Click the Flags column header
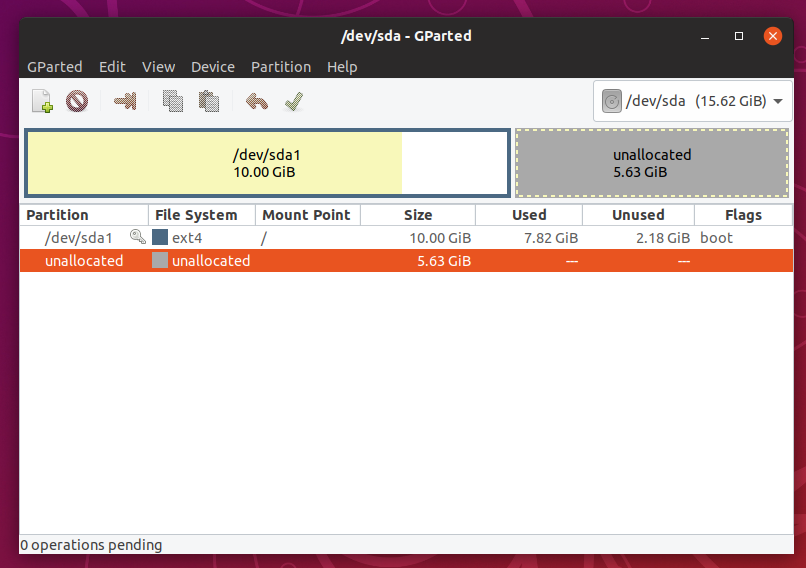Image resolution: width=806 pixels, height=568 pixels. (x=743, y=215)
